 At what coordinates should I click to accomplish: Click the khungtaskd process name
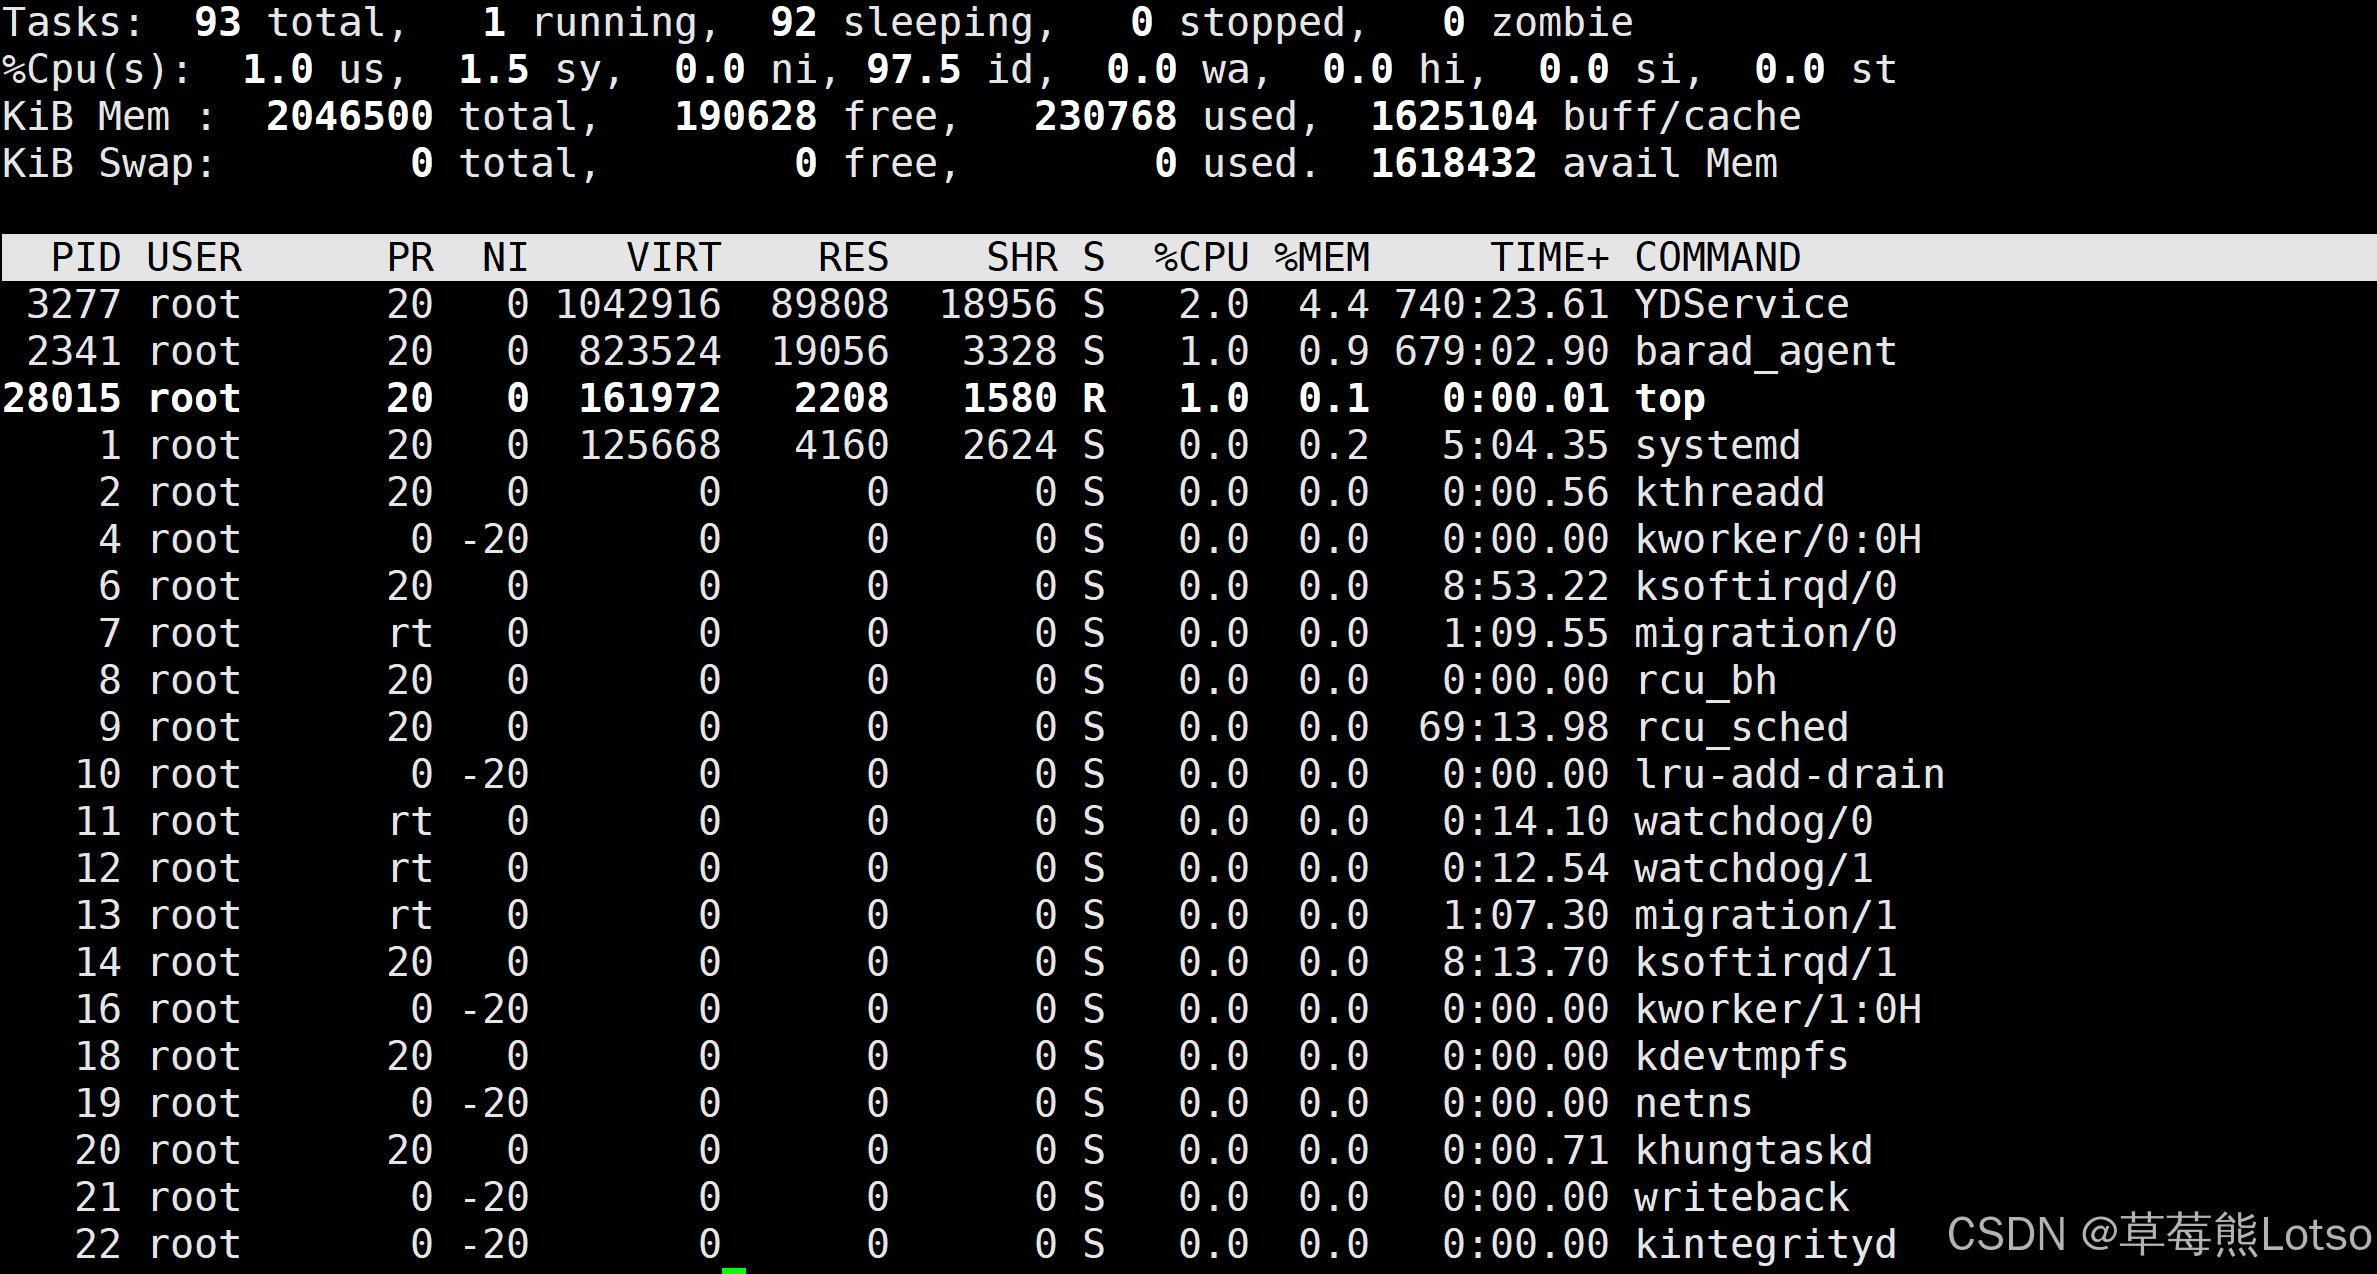tap(1753, 1151)
